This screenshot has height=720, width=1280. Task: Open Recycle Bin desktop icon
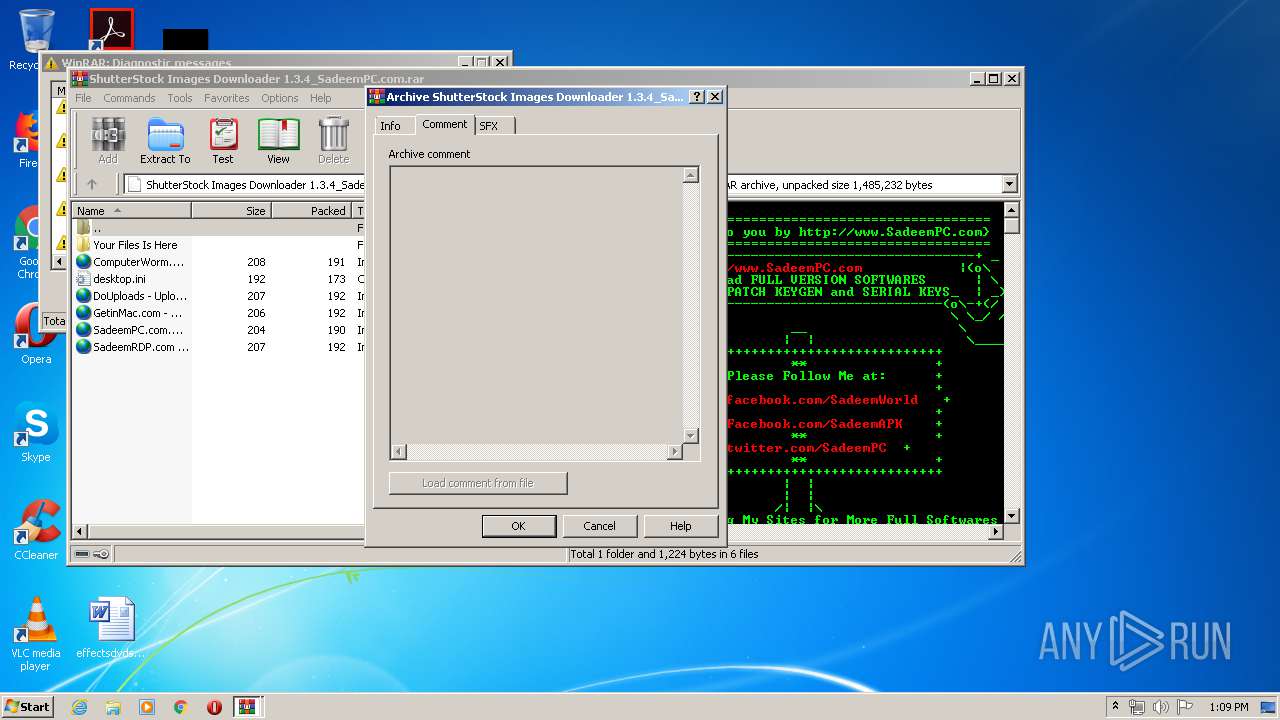pyautogui.click(x=36, y=40)
